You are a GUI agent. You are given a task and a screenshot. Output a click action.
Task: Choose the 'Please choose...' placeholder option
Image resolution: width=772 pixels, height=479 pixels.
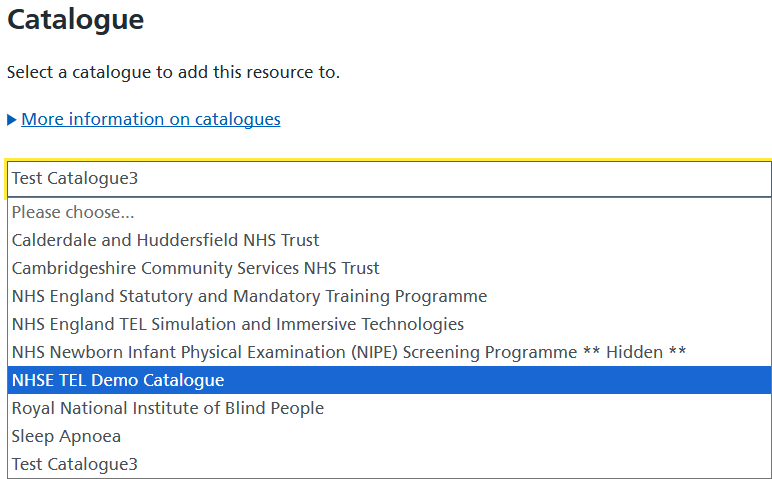tap(389, 212)
